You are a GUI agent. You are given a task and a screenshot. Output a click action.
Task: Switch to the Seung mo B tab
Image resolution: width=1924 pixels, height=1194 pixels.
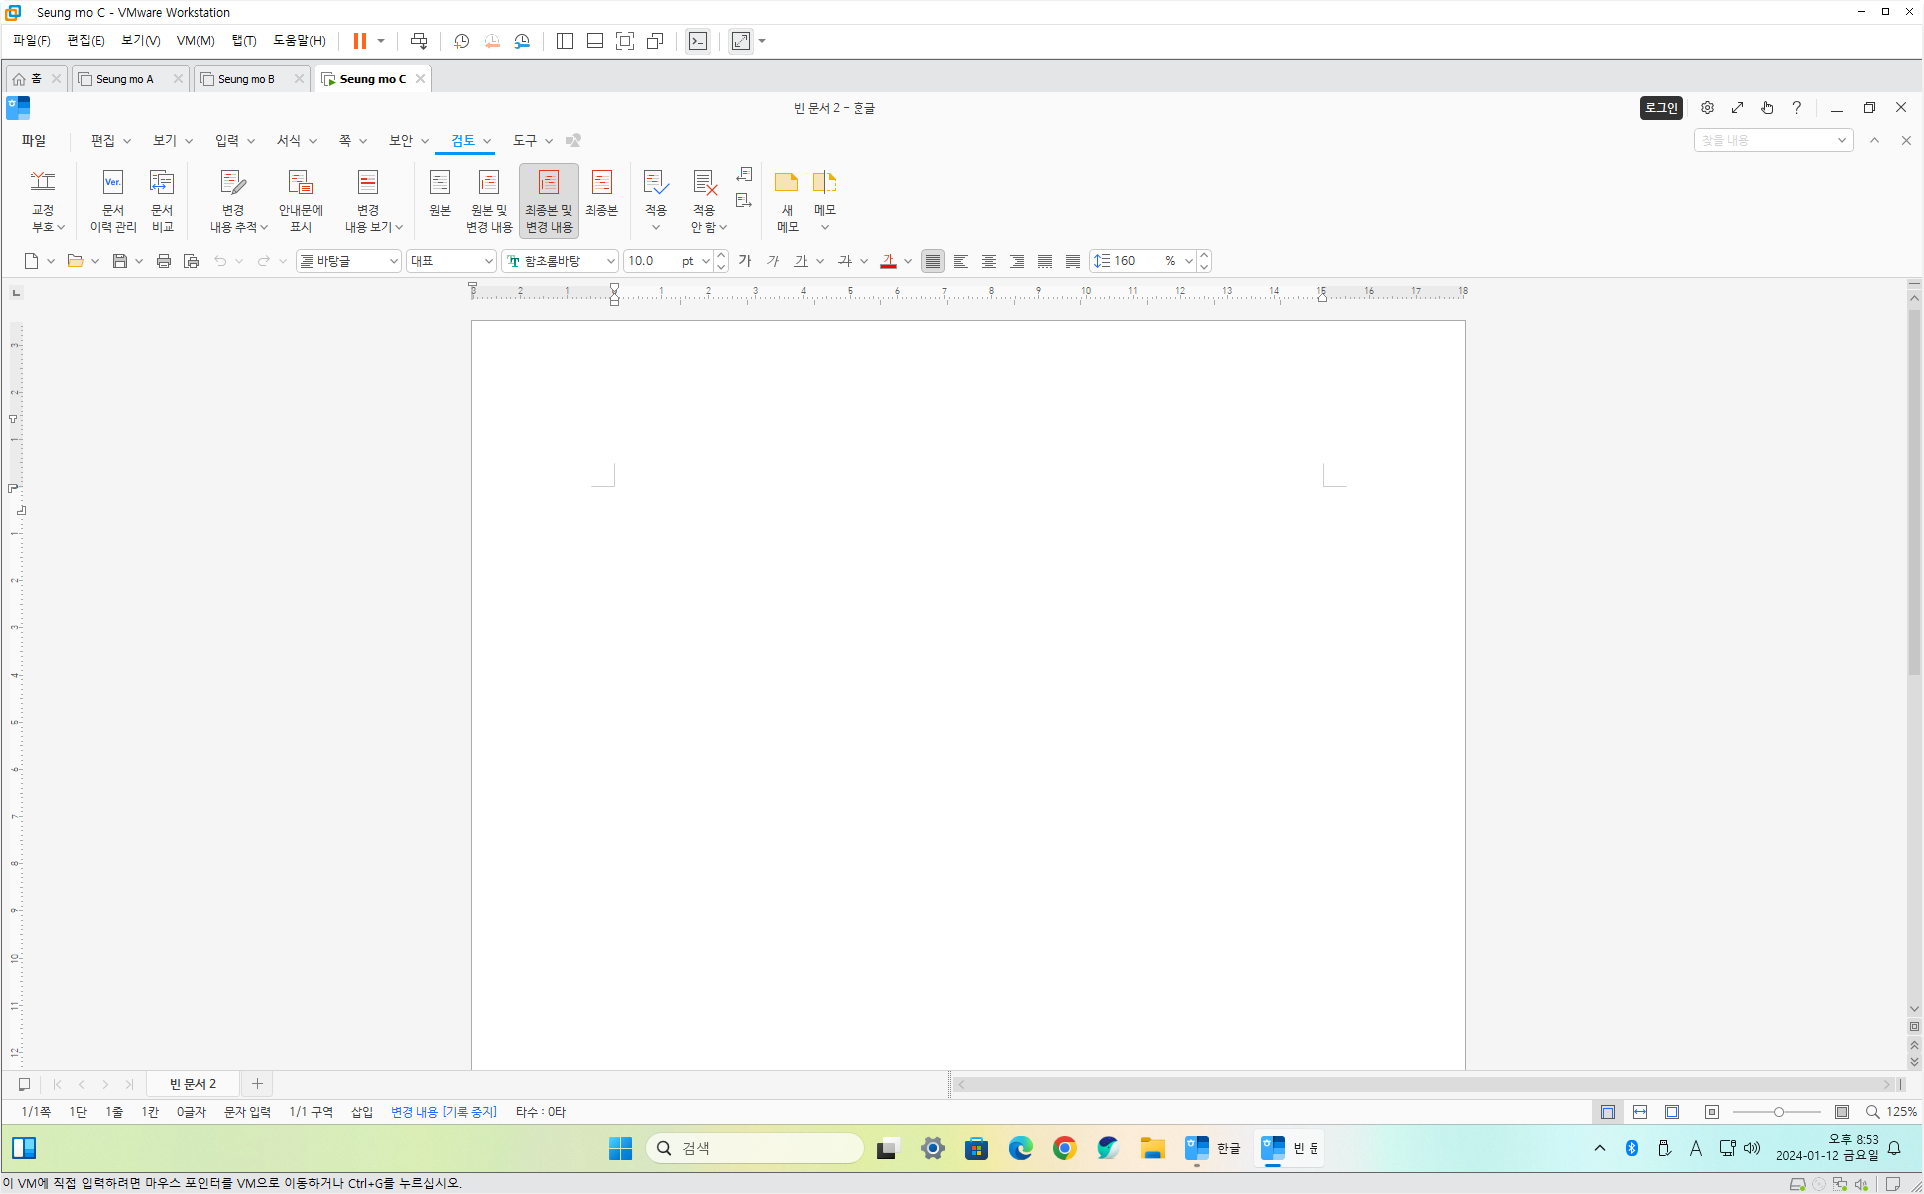pos(246,79)
